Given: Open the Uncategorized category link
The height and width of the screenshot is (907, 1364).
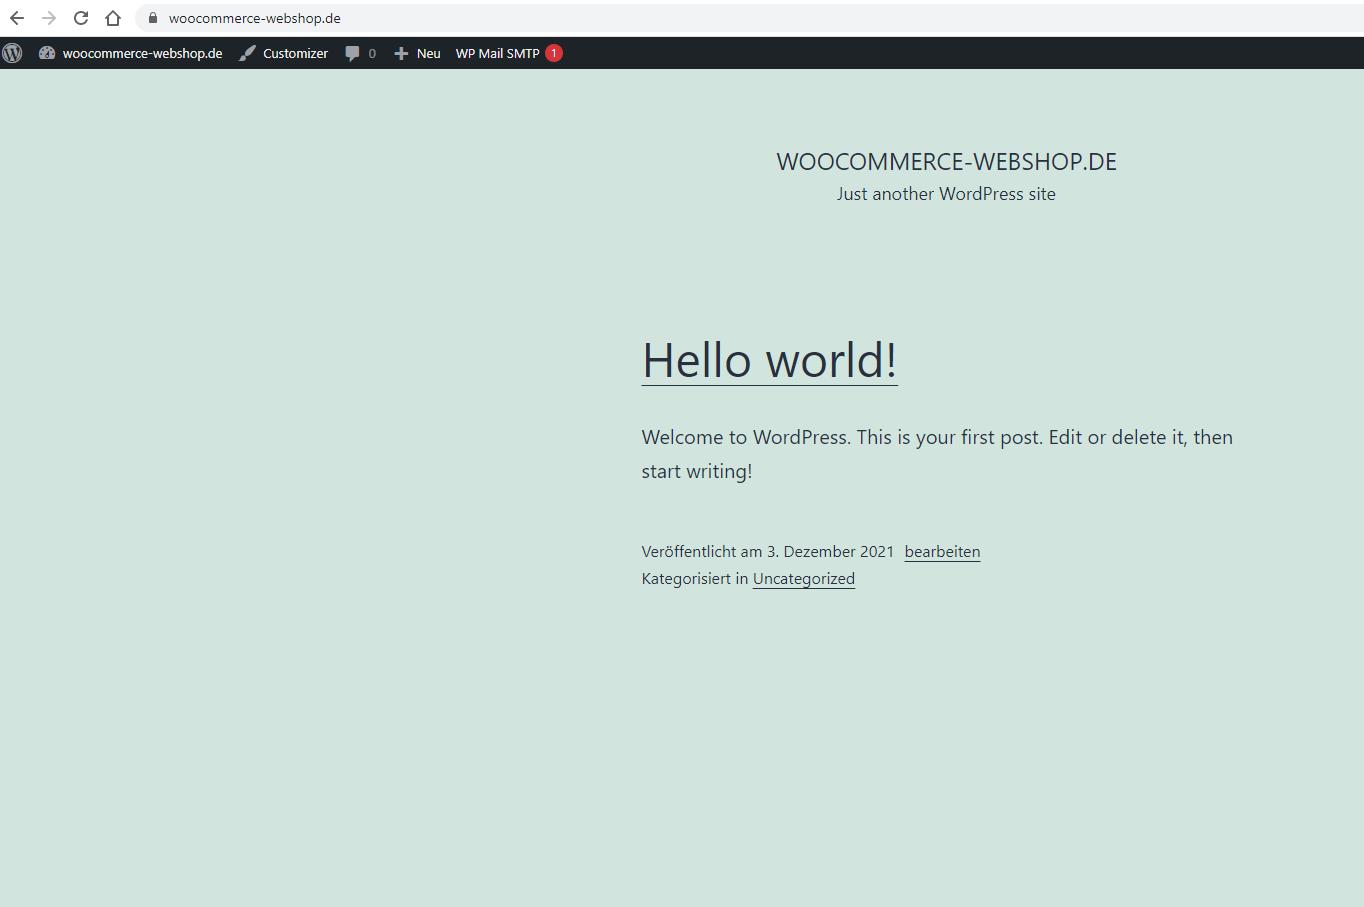Looking at the screenshot, I should tap(803, 579).
